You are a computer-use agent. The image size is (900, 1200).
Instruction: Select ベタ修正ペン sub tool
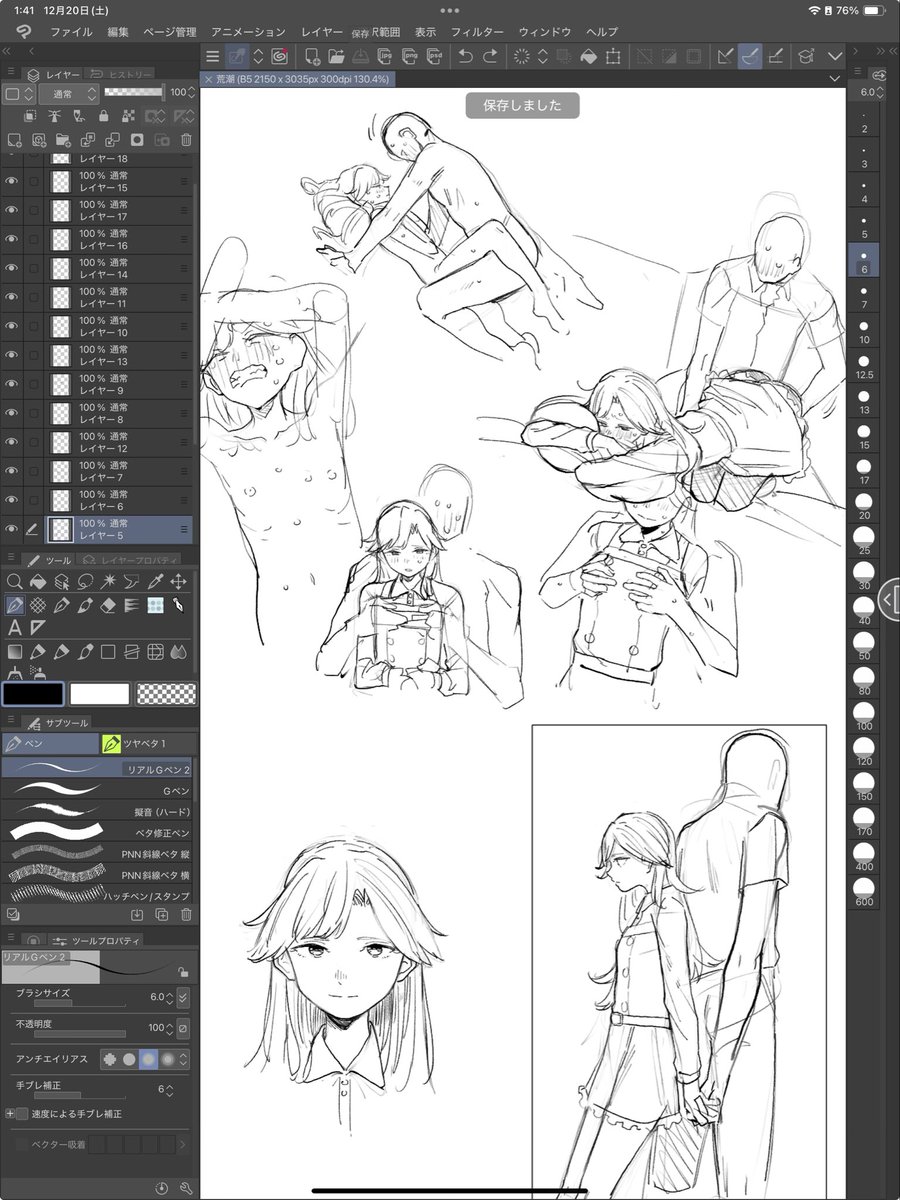pyautogui.click(x=99, y=832)
